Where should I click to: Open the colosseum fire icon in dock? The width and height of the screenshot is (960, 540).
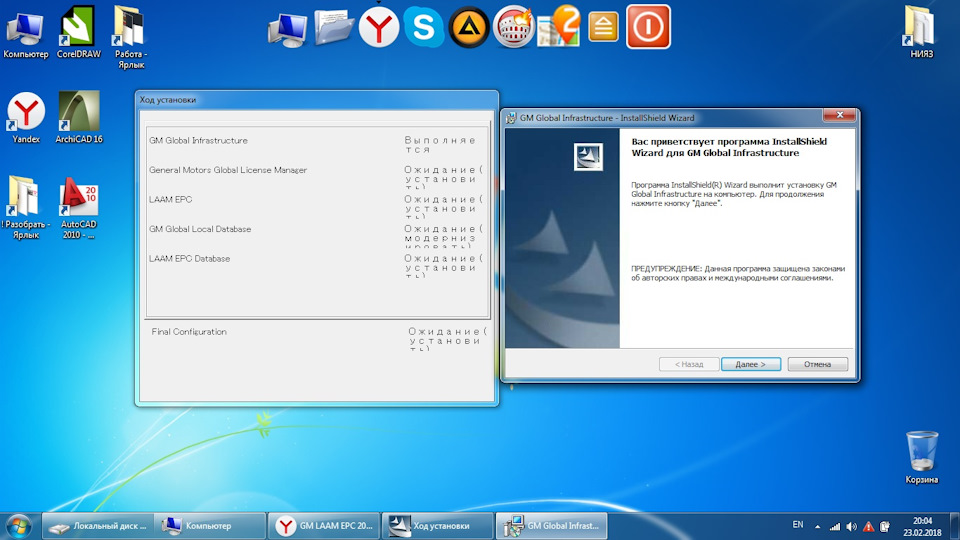click(514, 27)
